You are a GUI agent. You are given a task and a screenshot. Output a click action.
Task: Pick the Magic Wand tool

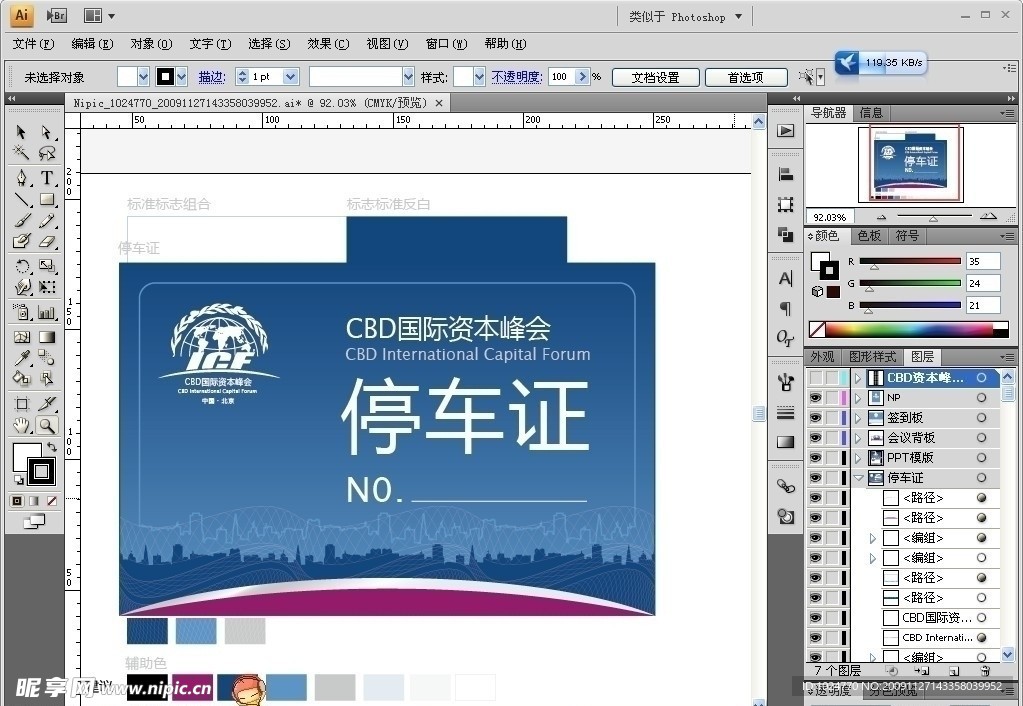(22, 153)
